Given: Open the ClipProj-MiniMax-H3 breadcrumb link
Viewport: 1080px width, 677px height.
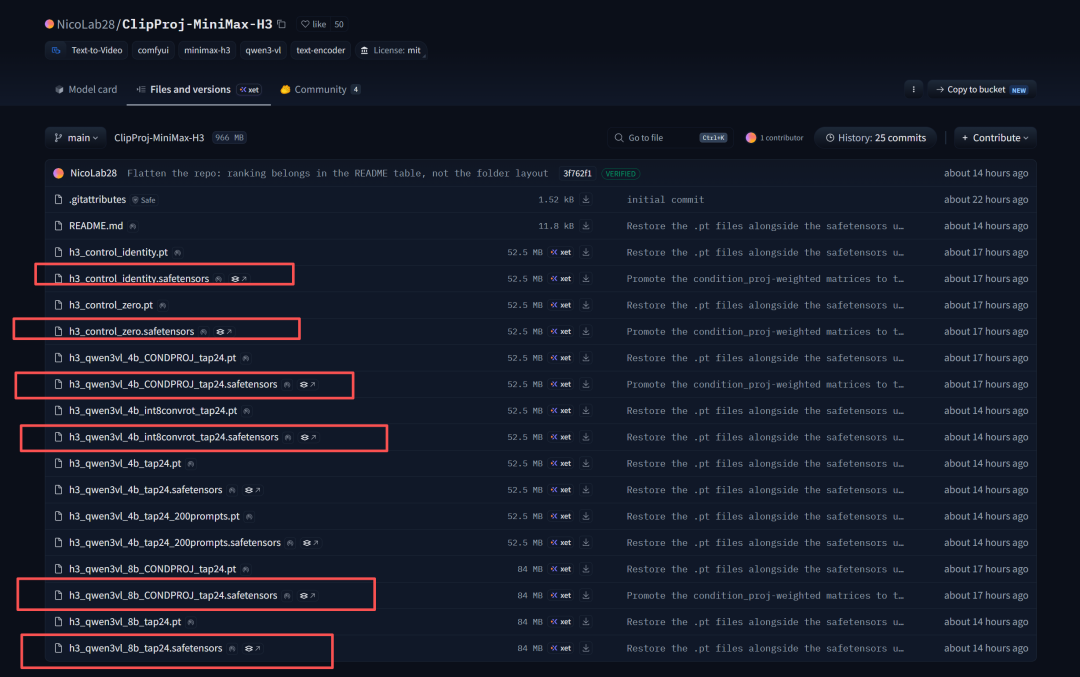Looking at the screenshot, I should pos(159,138).
